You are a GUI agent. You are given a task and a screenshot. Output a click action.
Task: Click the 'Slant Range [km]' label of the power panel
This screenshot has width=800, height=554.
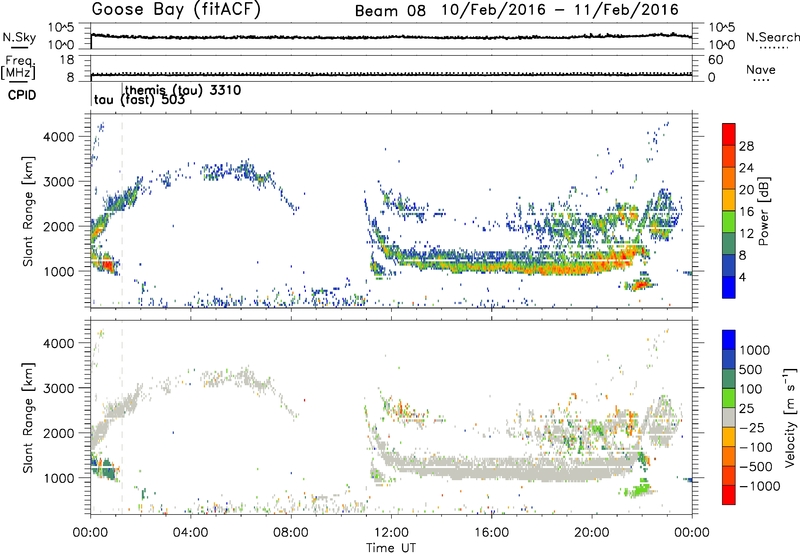pos(28,211)
